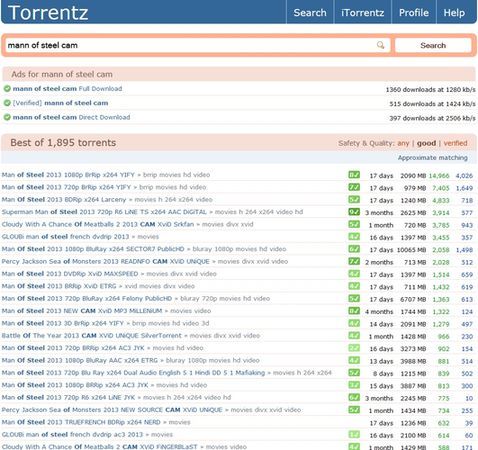This screenshot has height=450, width=478.
Task: Click the seed count '14,966' in first row
Action: coord(439,175)
